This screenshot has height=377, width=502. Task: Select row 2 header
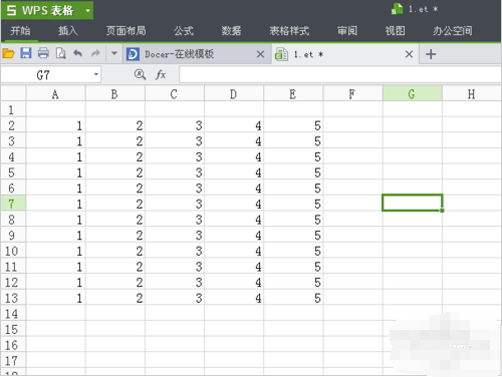click(x=13, y=125)
